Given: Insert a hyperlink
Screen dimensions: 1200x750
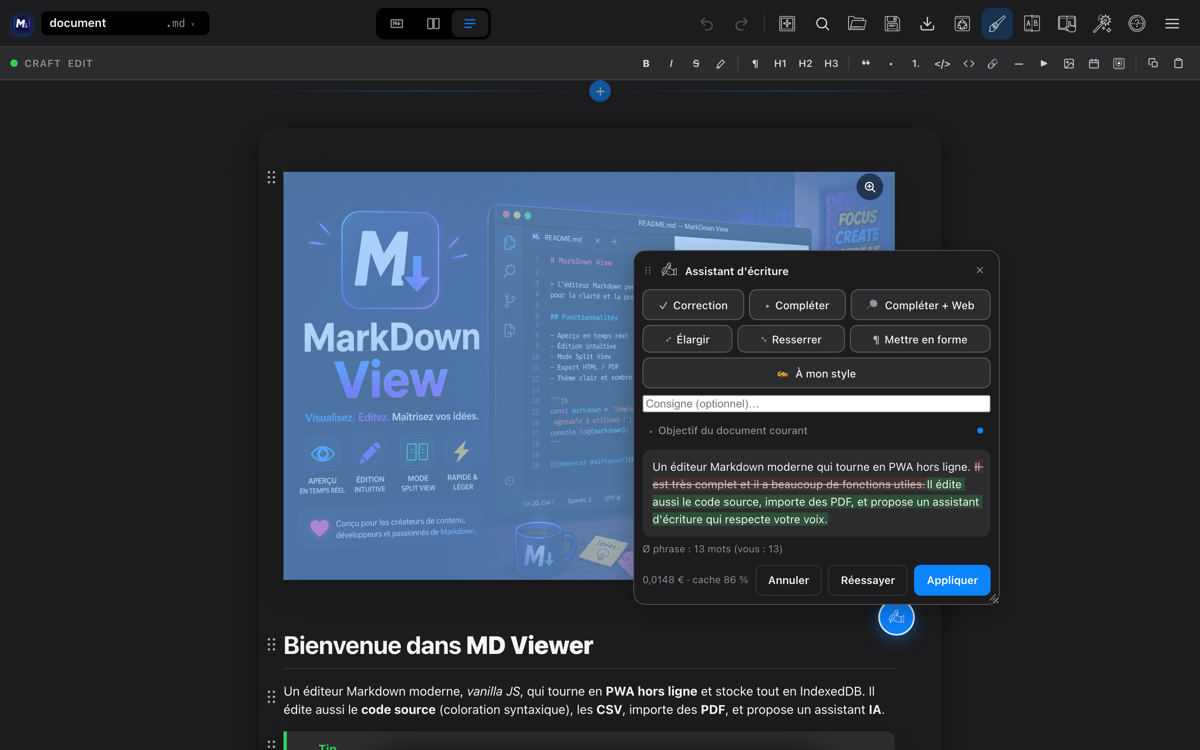Looking at the screenshot, I should [993, 63].
